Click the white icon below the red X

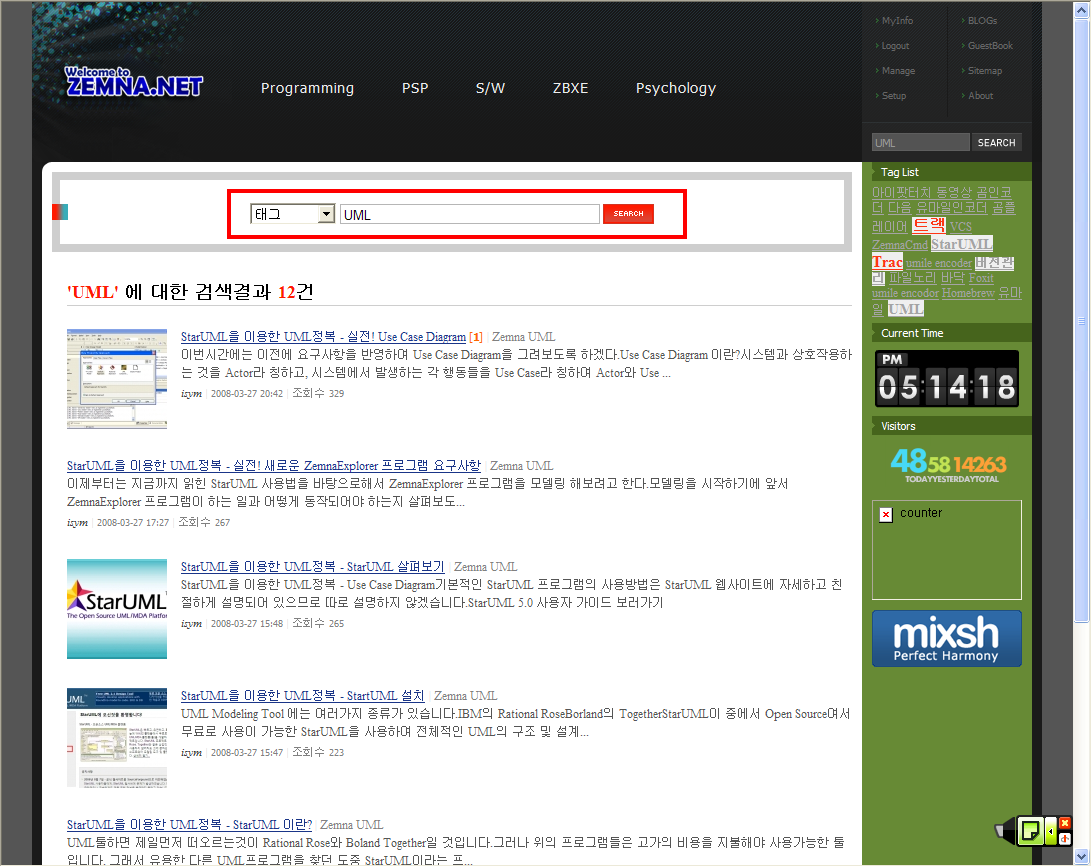click(x=1065, y=838)
